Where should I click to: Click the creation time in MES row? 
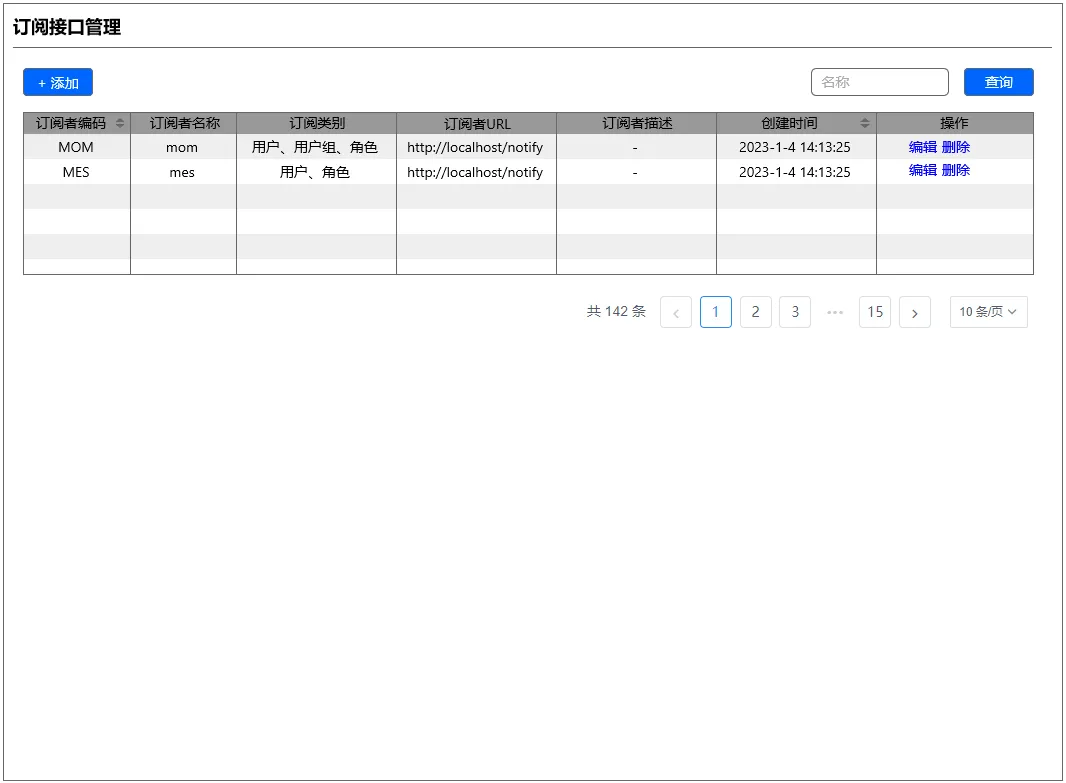coord(795,172)
